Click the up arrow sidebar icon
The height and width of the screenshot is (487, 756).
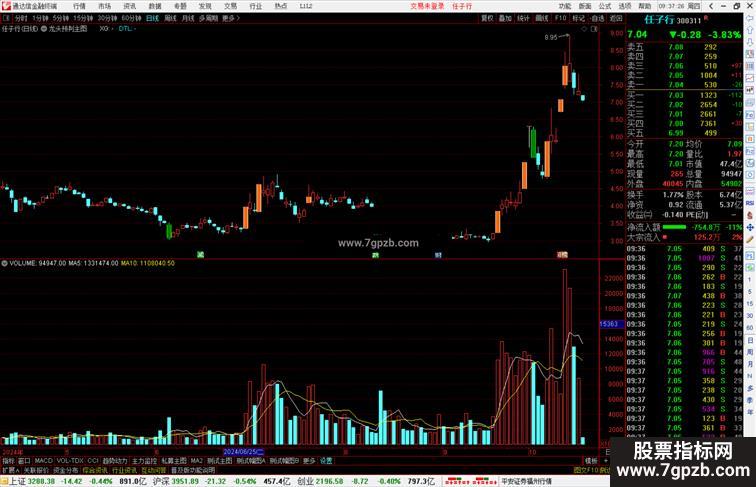pos(750,30)
